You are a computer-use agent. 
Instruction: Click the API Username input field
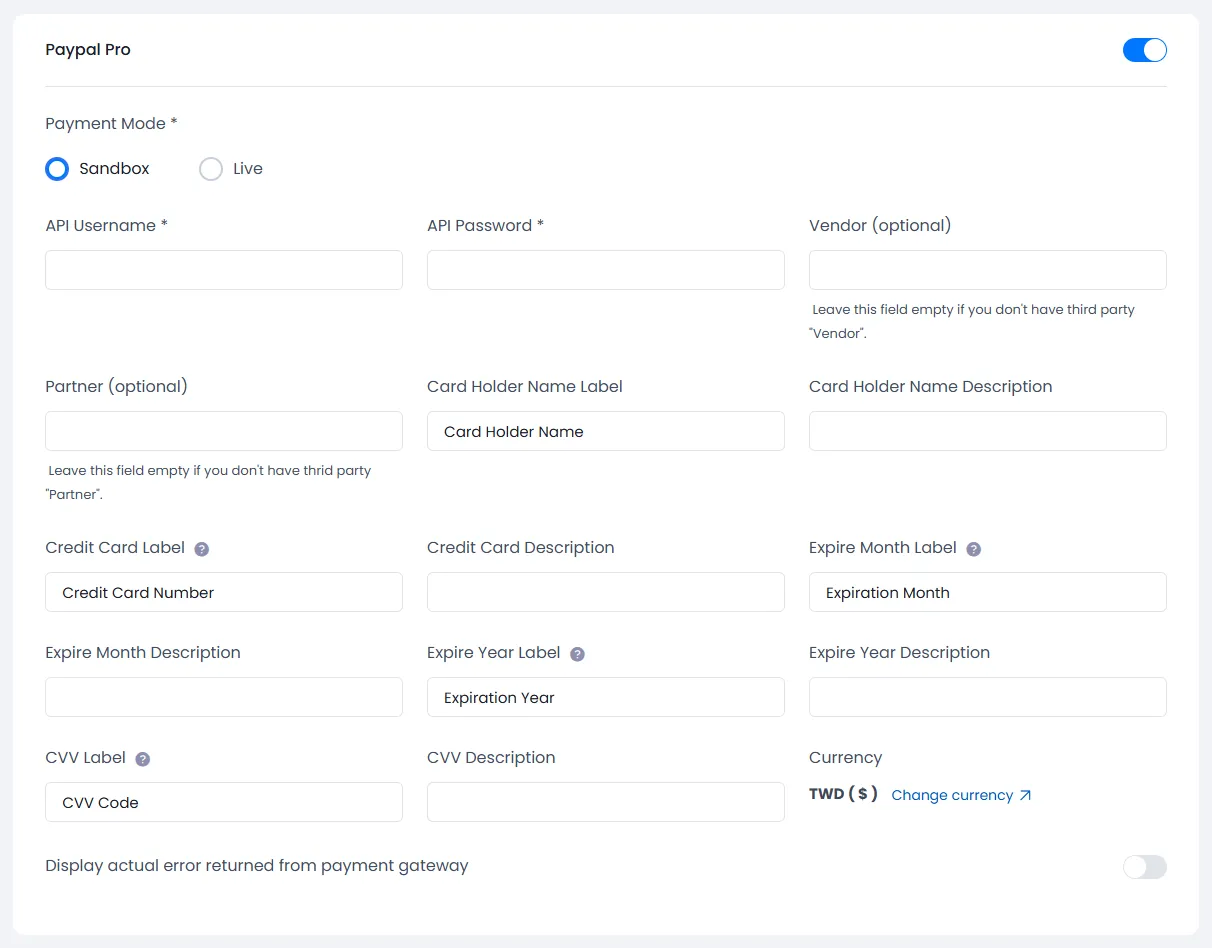pos(224,270)
